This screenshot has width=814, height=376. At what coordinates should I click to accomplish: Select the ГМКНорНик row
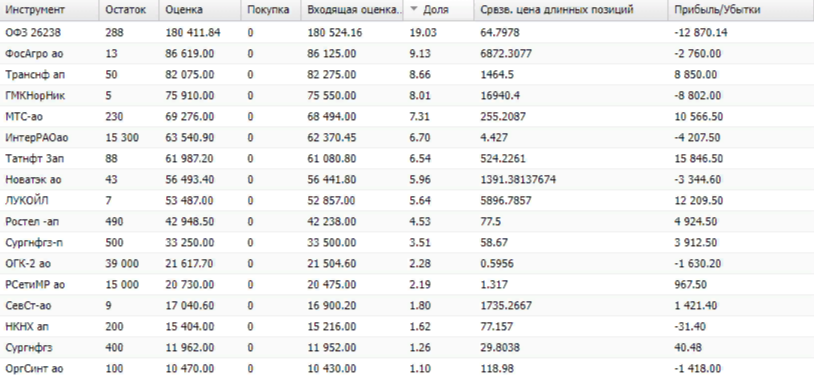click(407, 96)
